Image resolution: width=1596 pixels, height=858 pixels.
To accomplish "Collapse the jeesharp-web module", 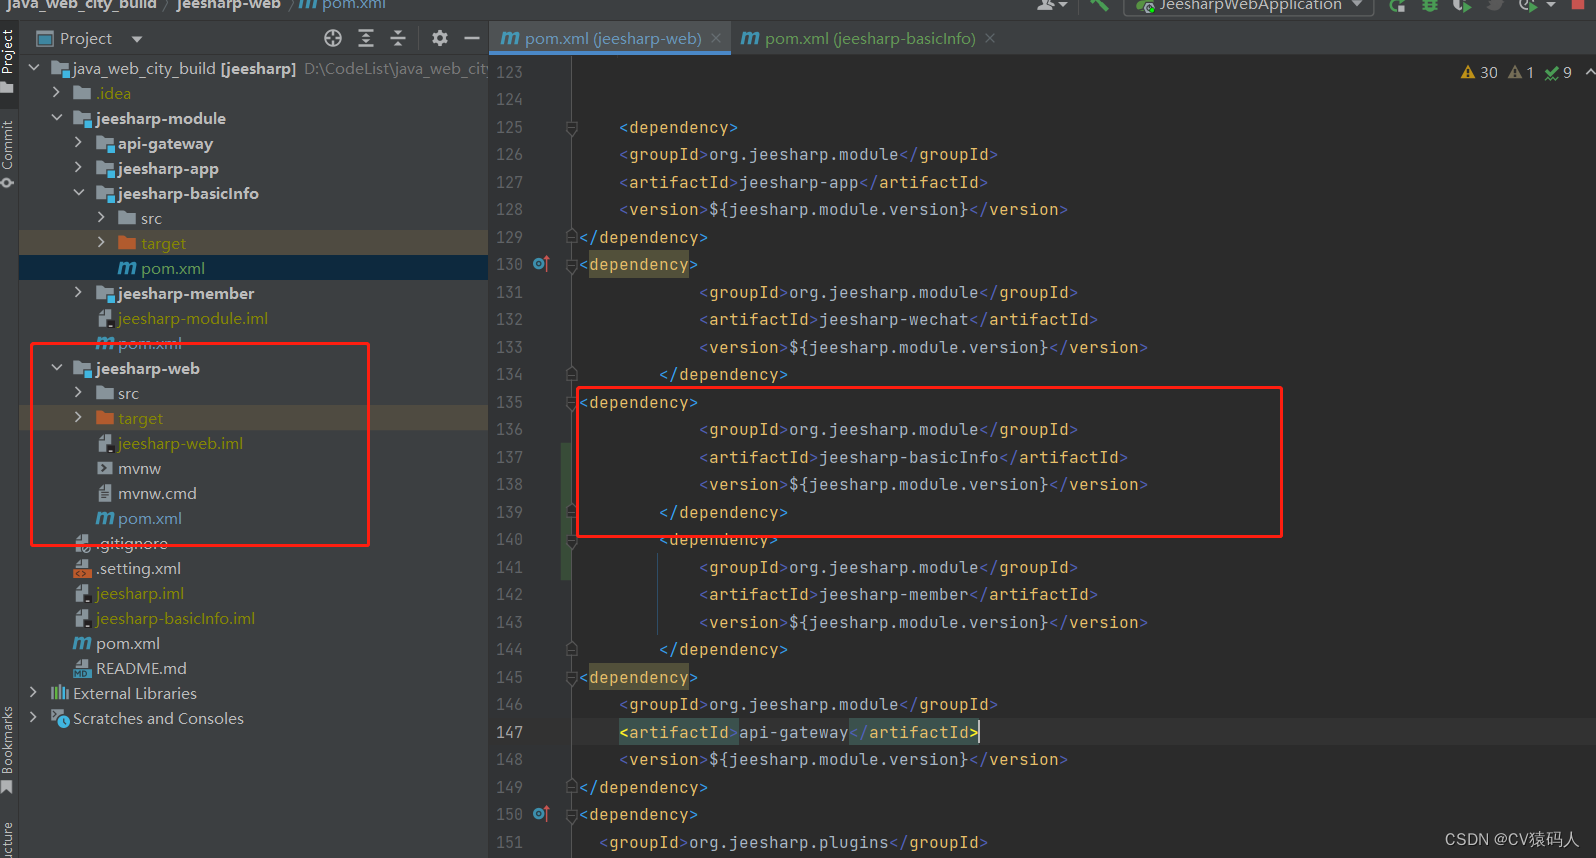I will (x=56, y=368).
